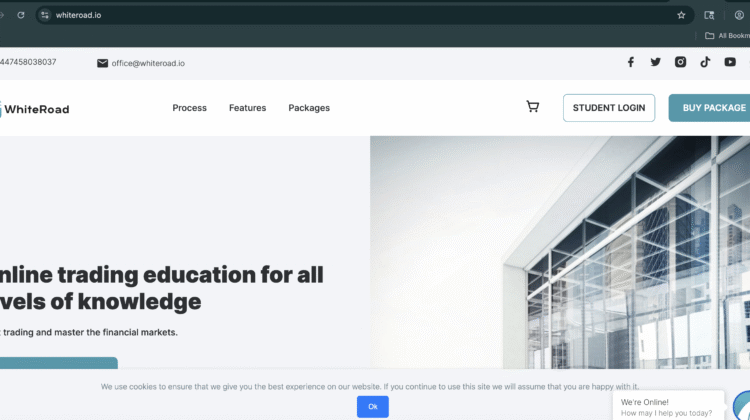
Task: Open the TikTok social icon
Action: 705,62
